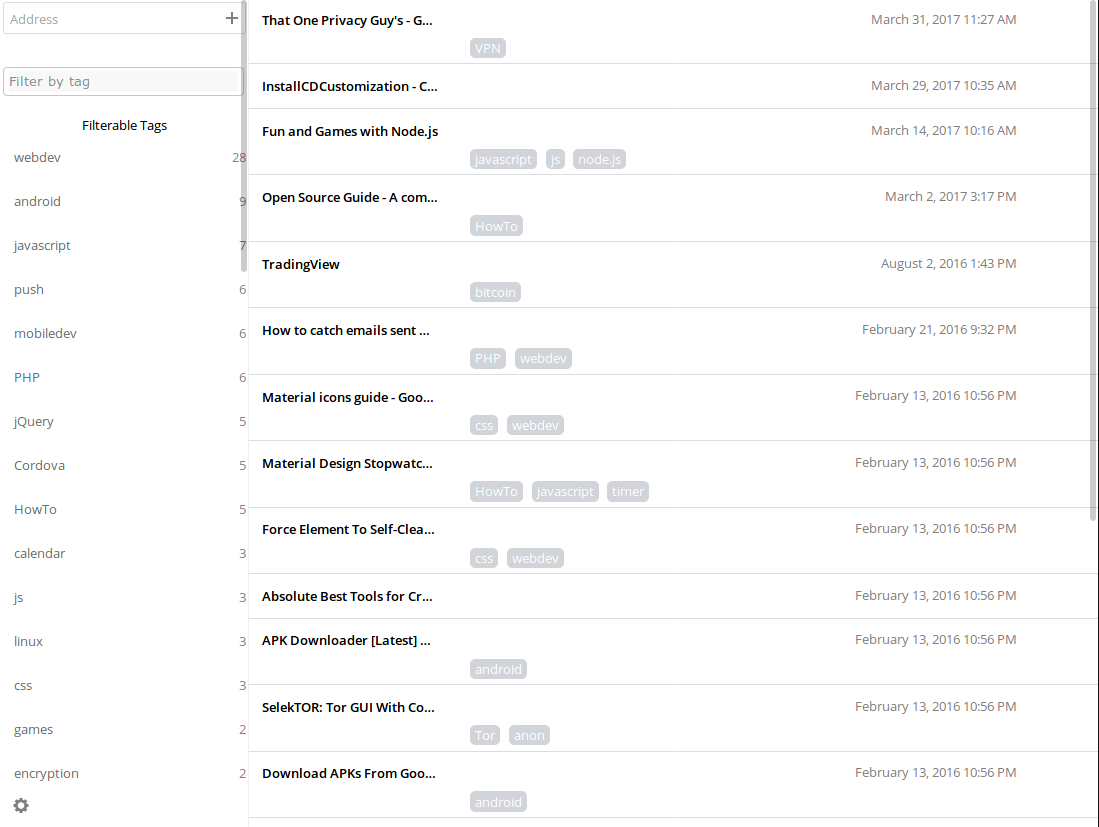Open the Open Source Guide bookmark
This screenshot has width=1099, height=827.
coord(350,198)
